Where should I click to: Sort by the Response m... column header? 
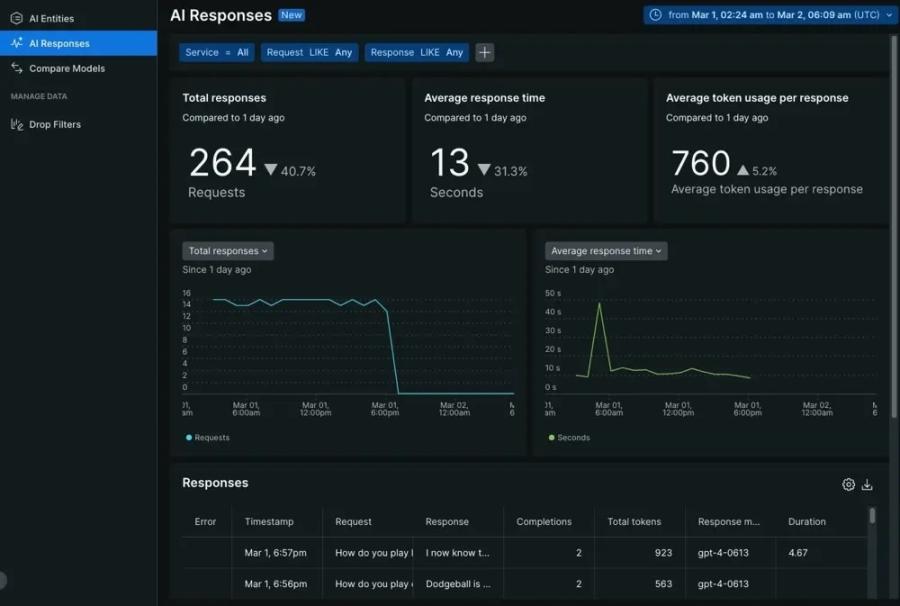[728, 522]
